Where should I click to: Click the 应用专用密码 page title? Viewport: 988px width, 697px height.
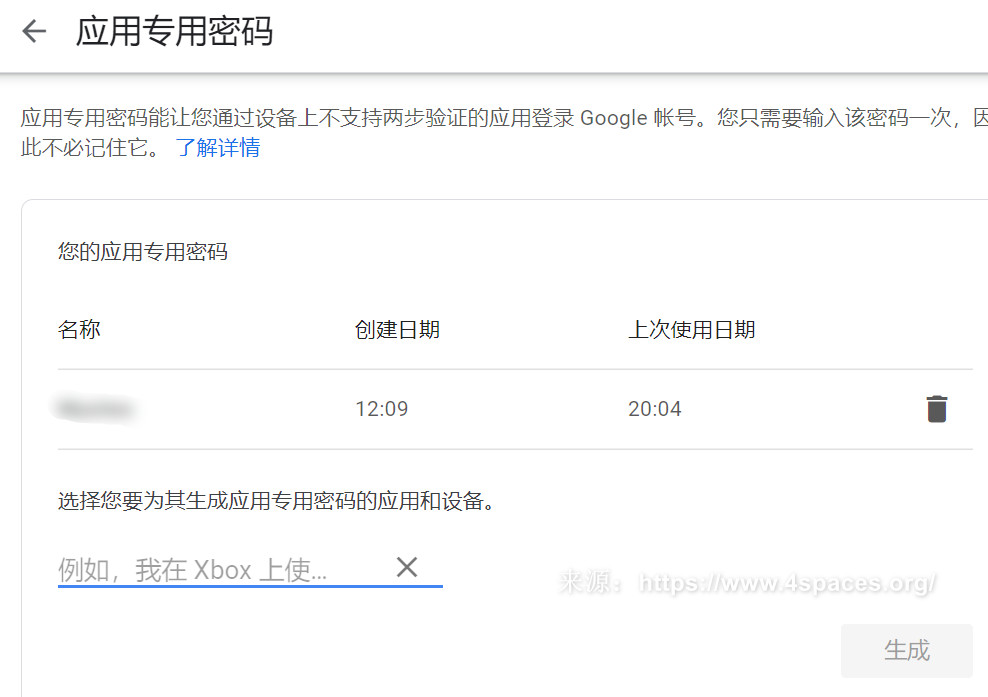[174, 32]
